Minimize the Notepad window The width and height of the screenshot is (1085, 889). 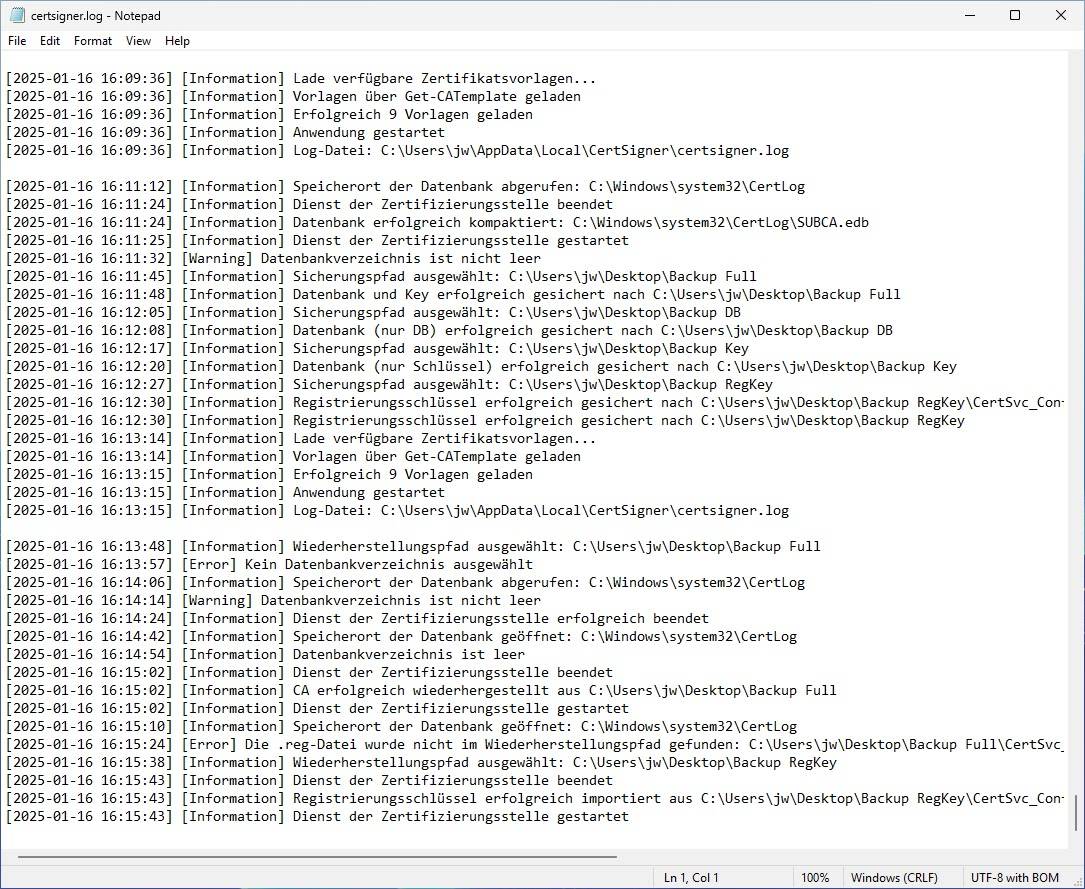[x=968, y=15]
